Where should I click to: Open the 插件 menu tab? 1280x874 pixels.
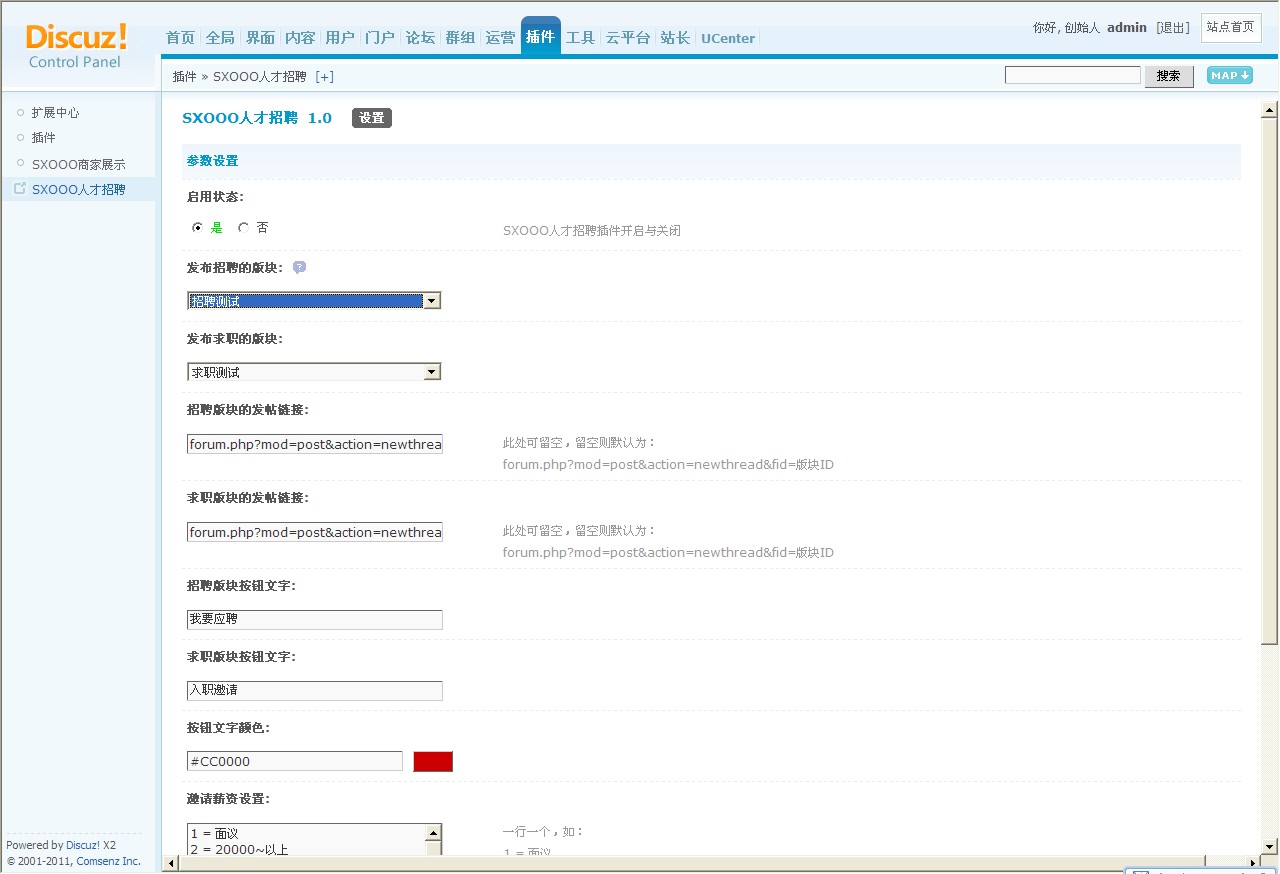click(x=540, y=37)
